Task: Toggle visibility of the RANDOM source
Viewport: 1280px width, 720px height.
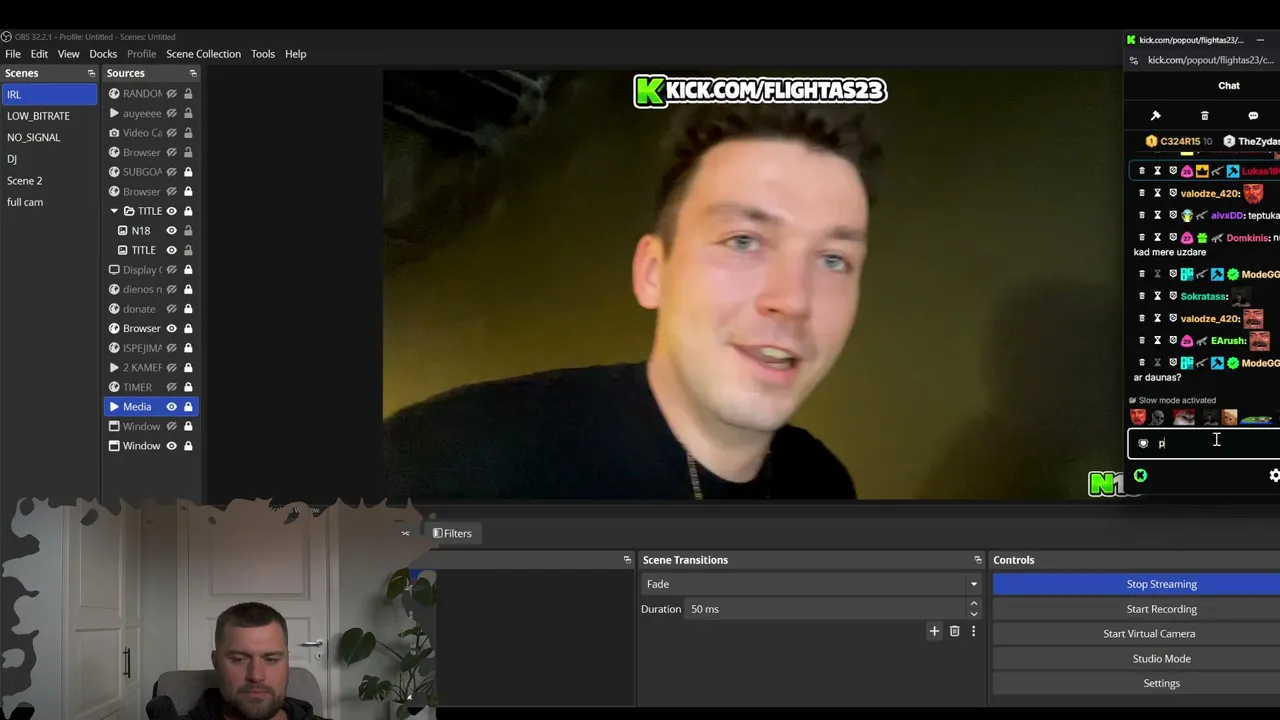Action: [x=172, y=94]
